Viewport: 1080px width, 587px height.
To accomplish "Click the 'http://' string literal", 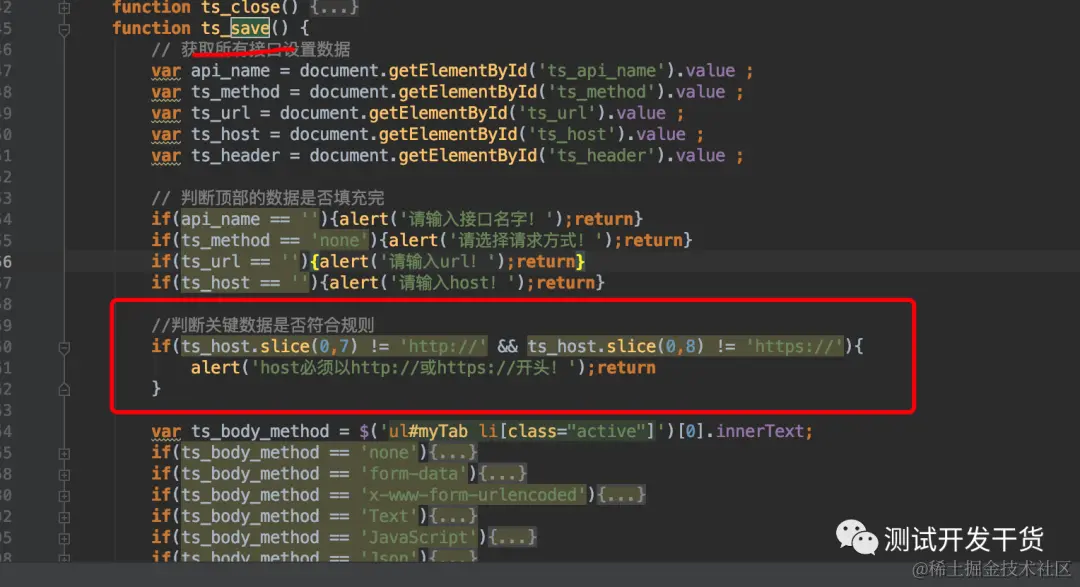I will click(x=443, y=347).
